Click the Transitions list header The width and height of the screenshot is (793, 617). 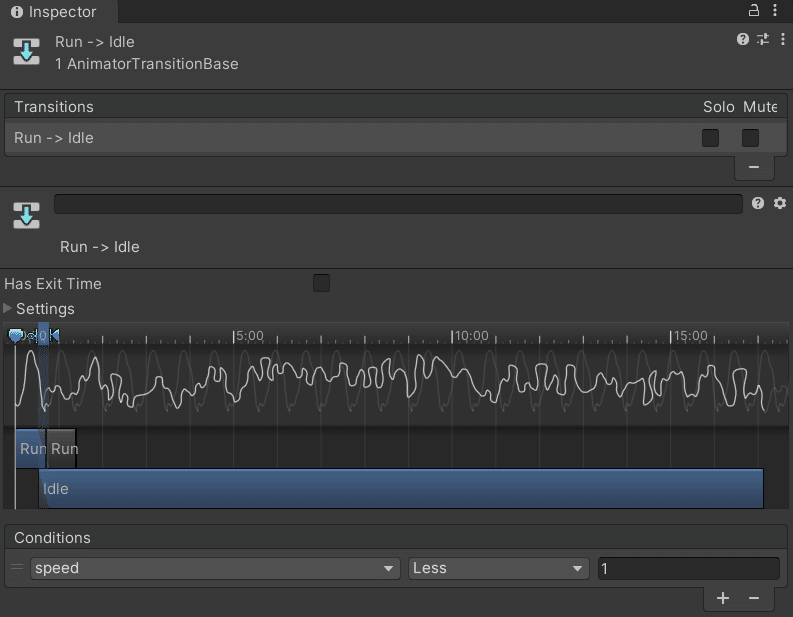pos(395,107)
